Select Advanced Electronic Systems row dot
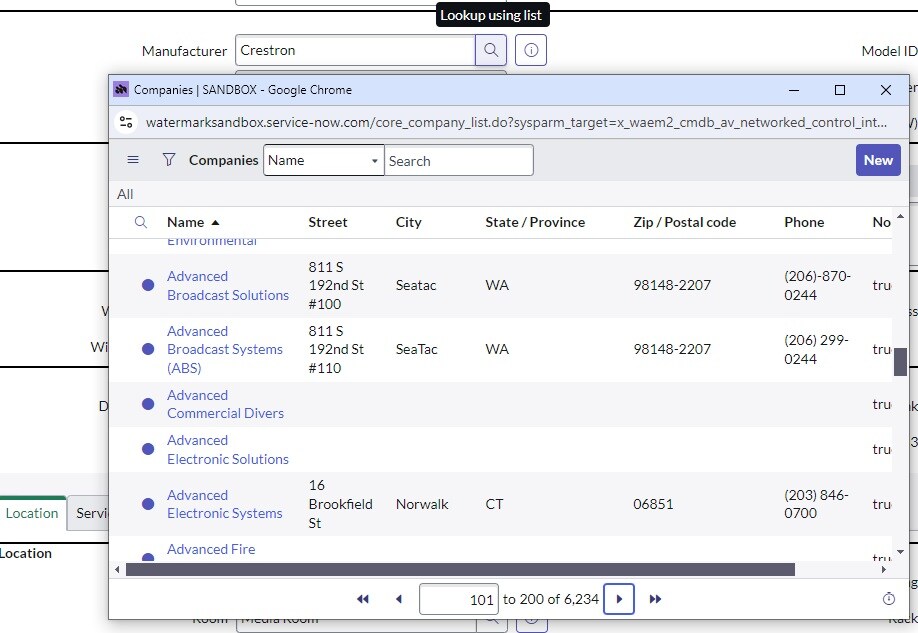Image resolution: width=918 pixels, height=633 pixels. click(148, 504)
